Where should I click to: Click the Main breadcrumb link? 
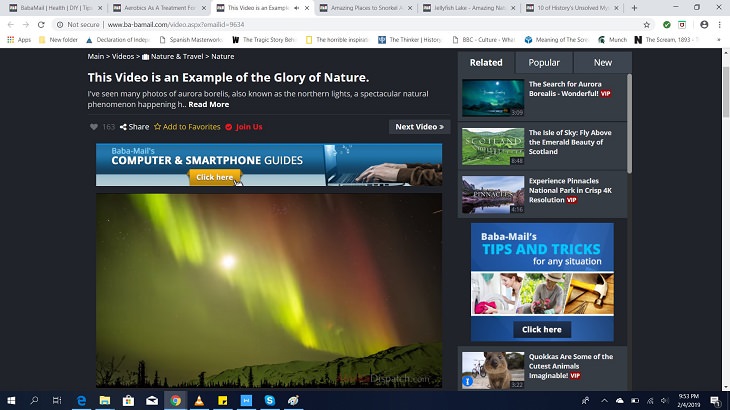pyautogui.click(x=96, y=56)
